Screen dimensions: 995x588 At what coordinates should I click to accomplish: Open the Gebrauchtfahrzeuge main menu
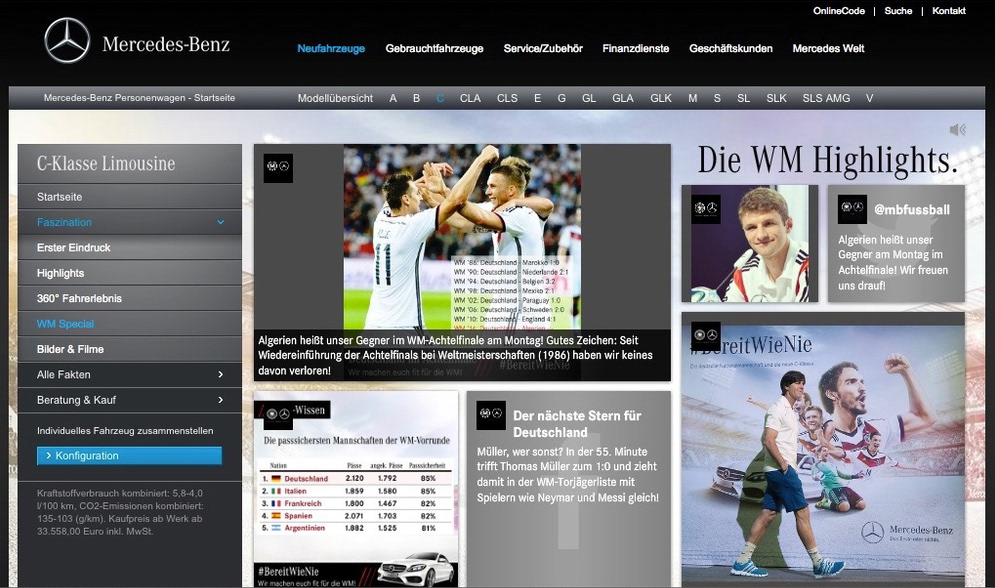435,48
